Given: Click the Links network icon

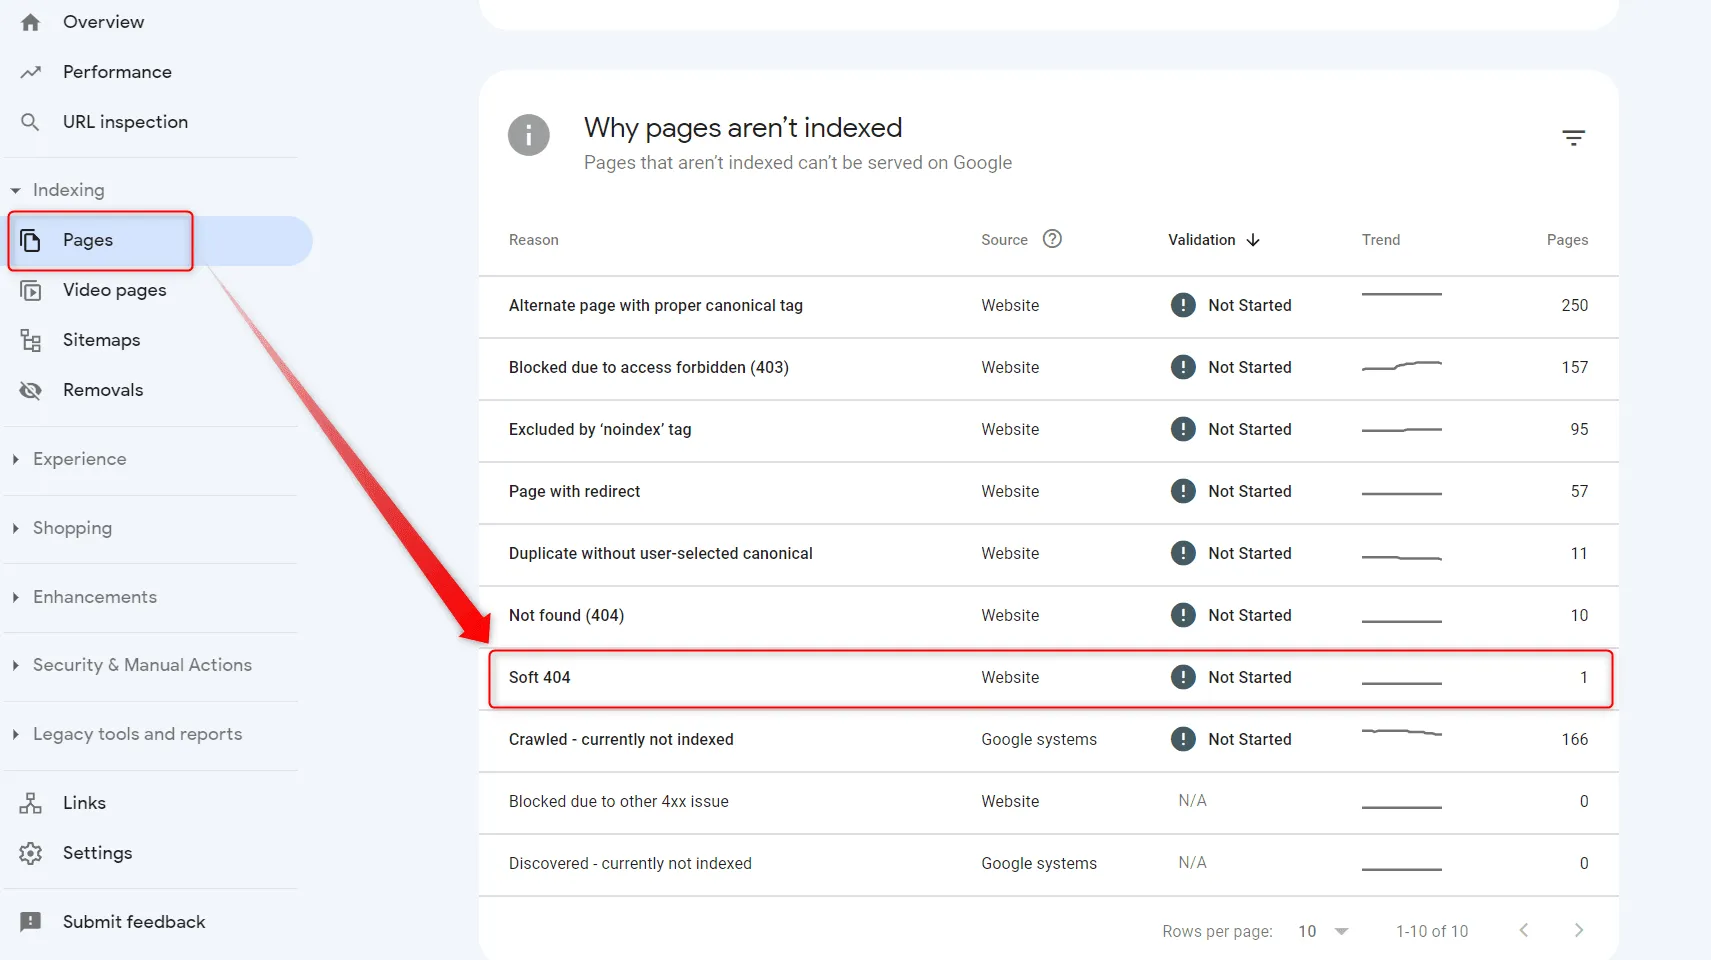Looking at the screenshot, I should point(31,803).
